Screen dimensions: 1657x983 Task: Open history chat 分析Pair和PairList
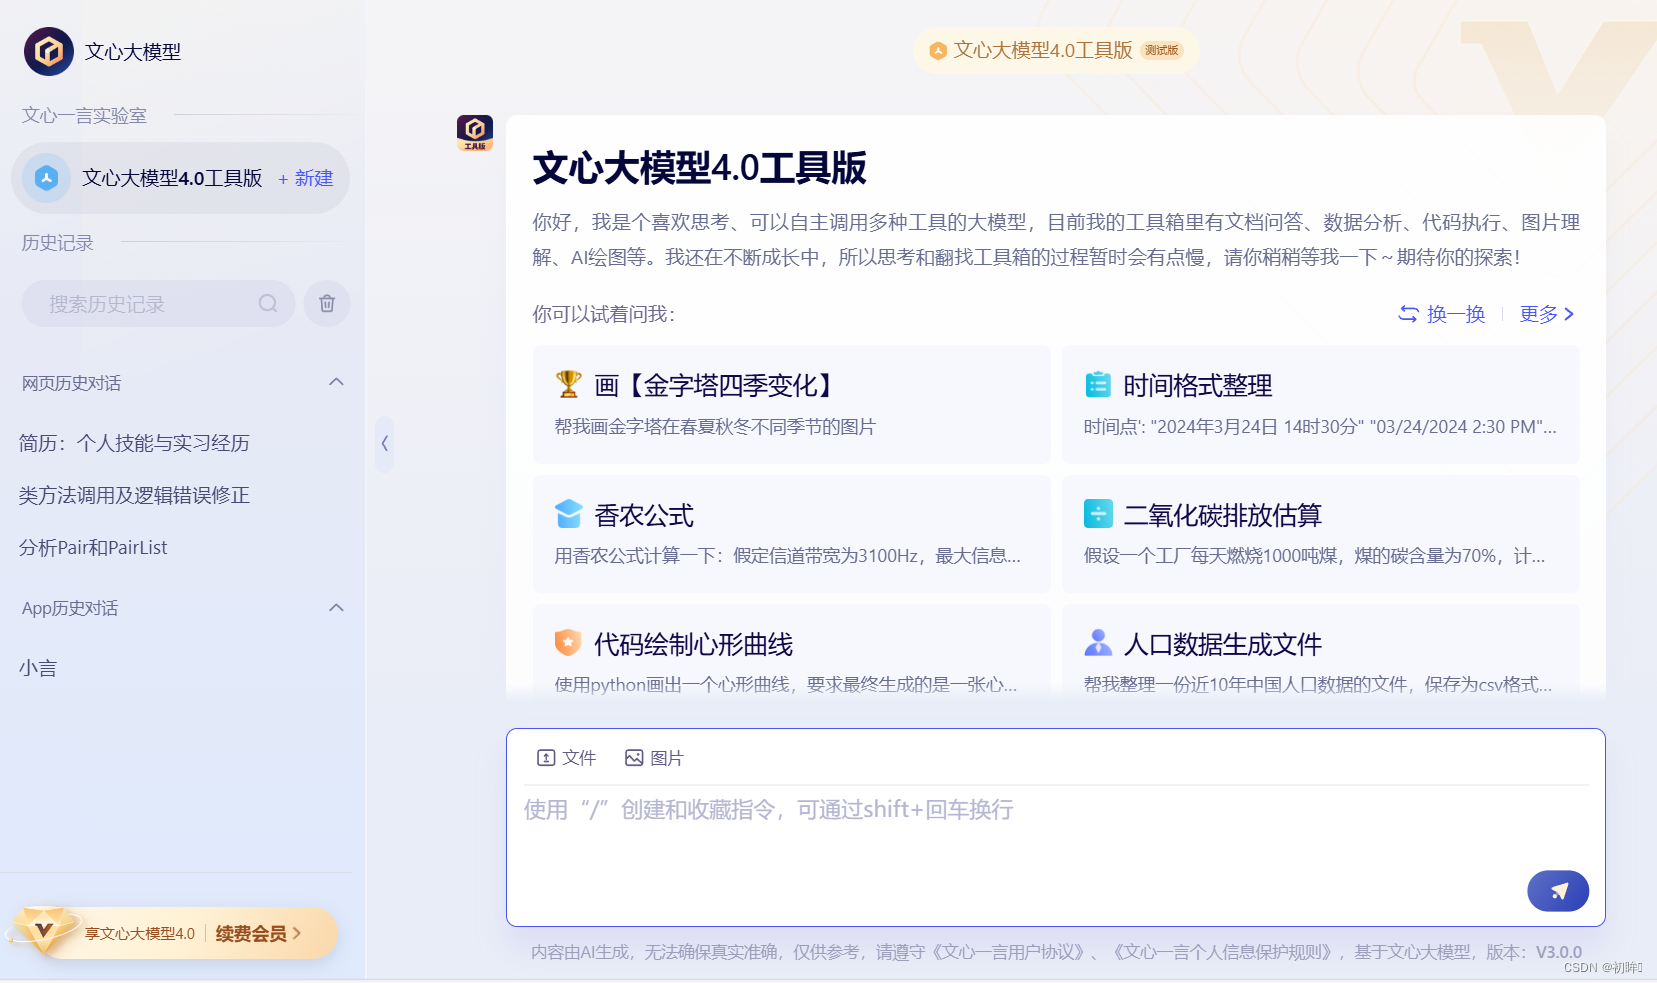93,547
